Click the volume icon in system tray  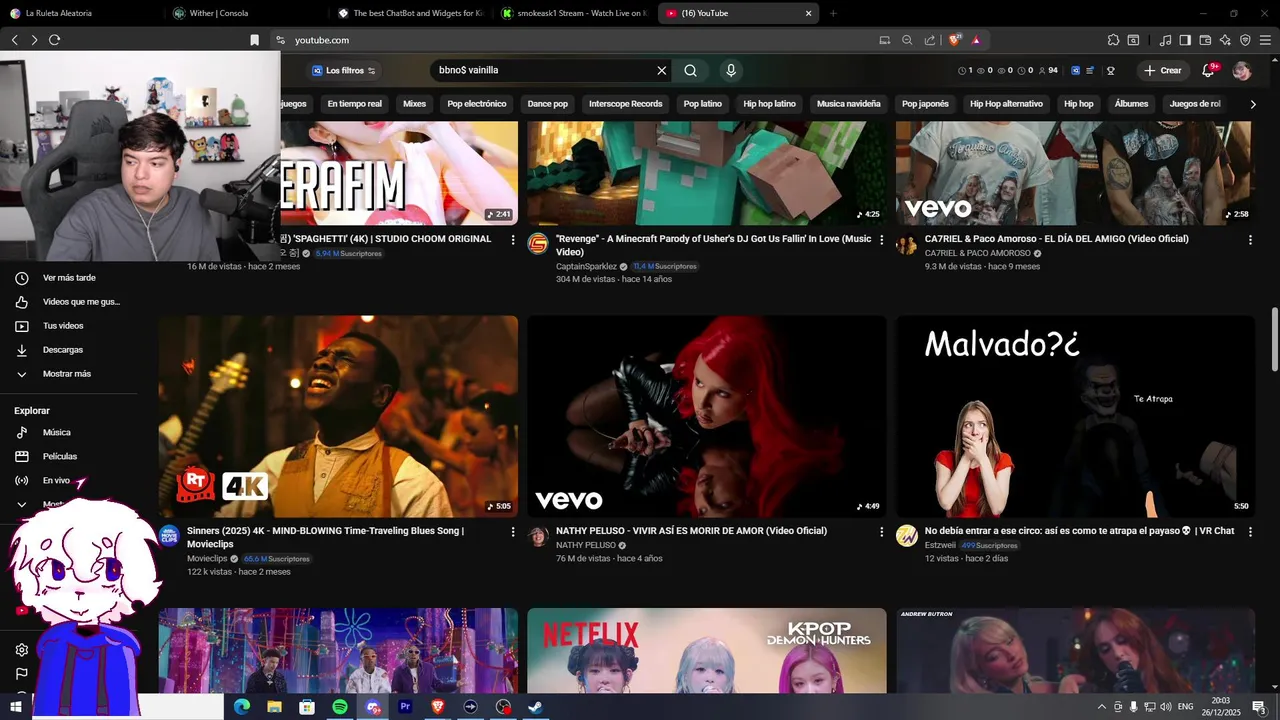click(1165, 707)
